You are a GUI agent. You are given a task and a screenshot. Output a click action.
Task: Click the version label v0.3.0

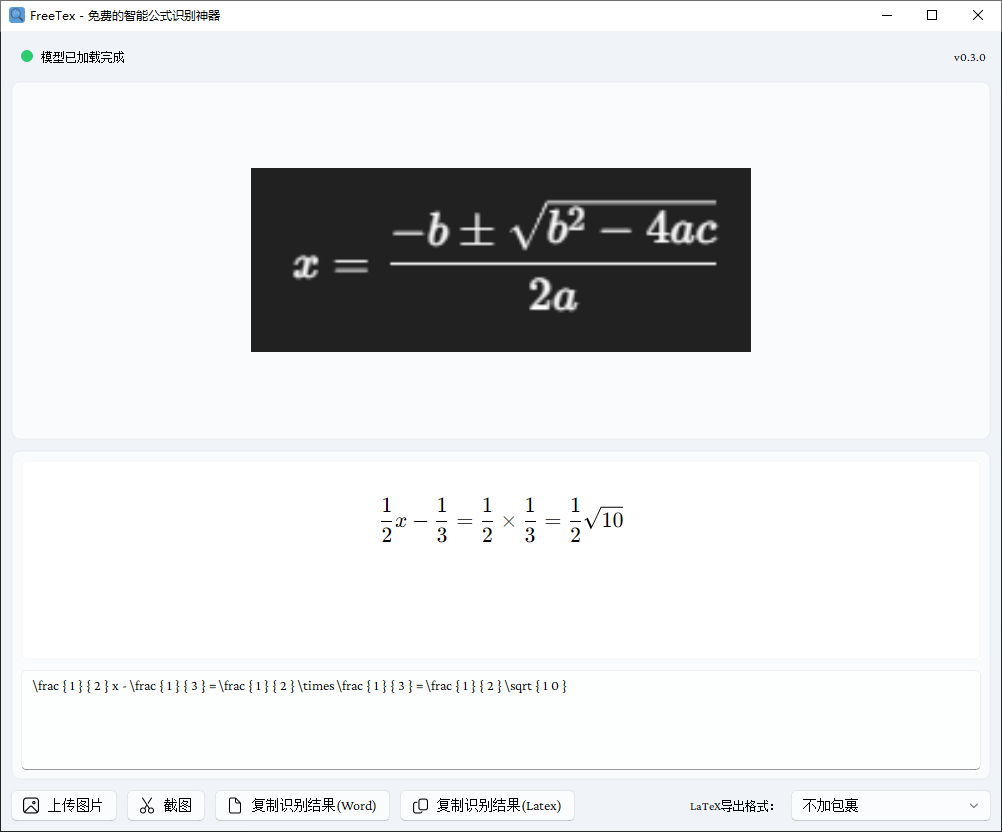969,58
